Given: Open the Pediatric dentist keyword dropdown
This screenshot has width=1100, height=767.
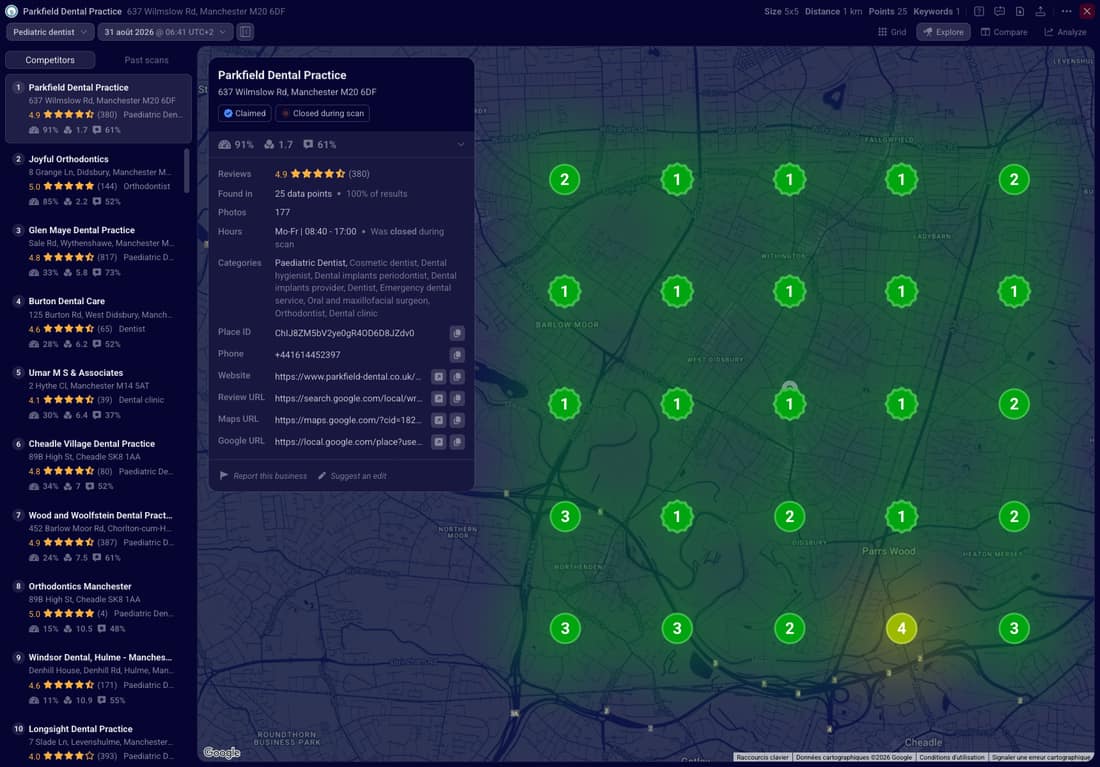Looking at the screenshot, I should coord(50,32).
